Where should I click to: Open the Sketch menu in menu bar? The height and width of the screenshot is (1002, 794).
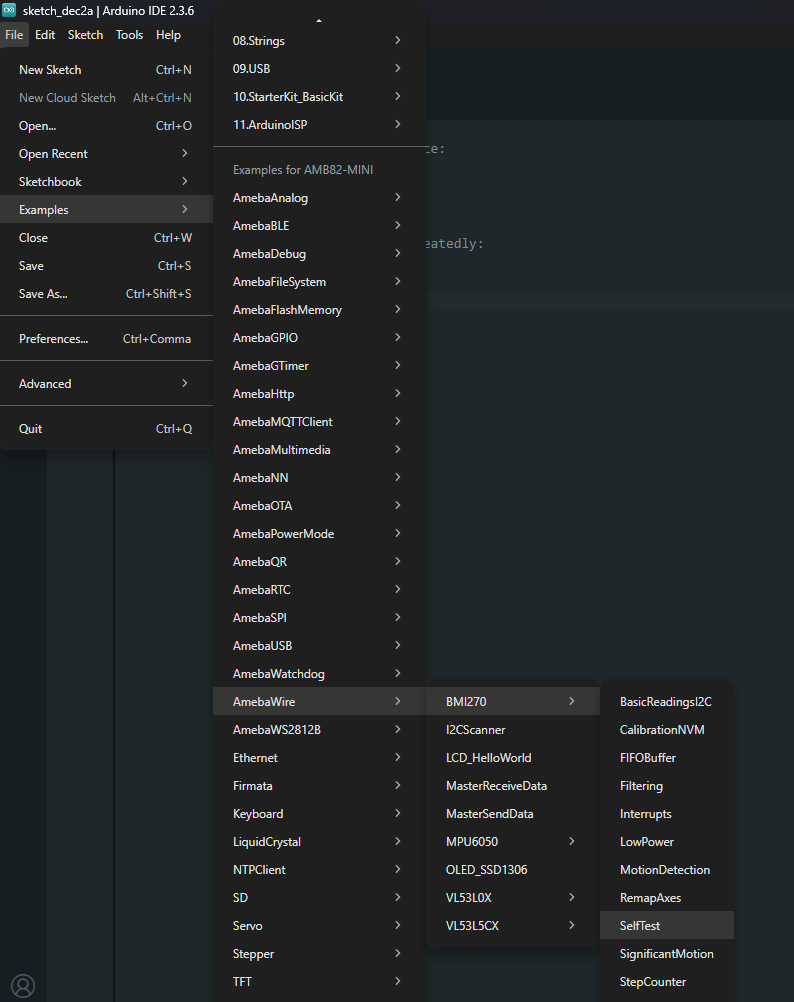point(85,35)
